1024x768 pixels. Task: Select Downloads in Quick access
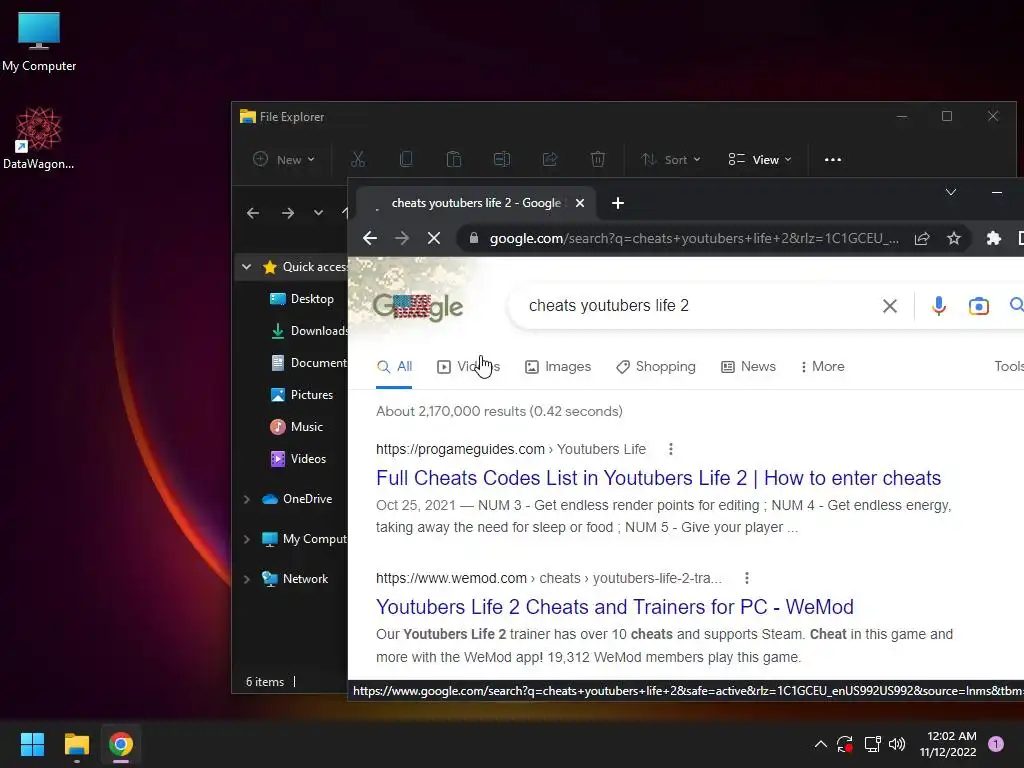(x=308, y=330)
